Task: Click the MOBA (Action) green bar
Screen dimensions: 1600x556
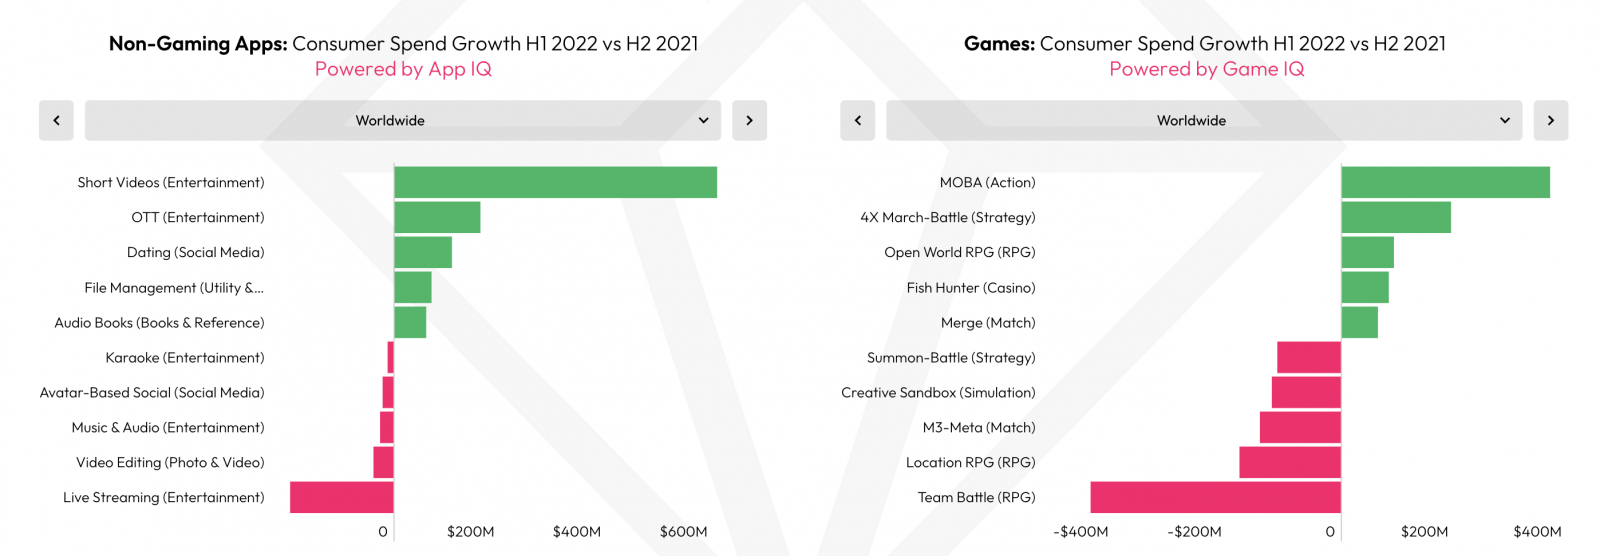Action: click(1445, 182)
